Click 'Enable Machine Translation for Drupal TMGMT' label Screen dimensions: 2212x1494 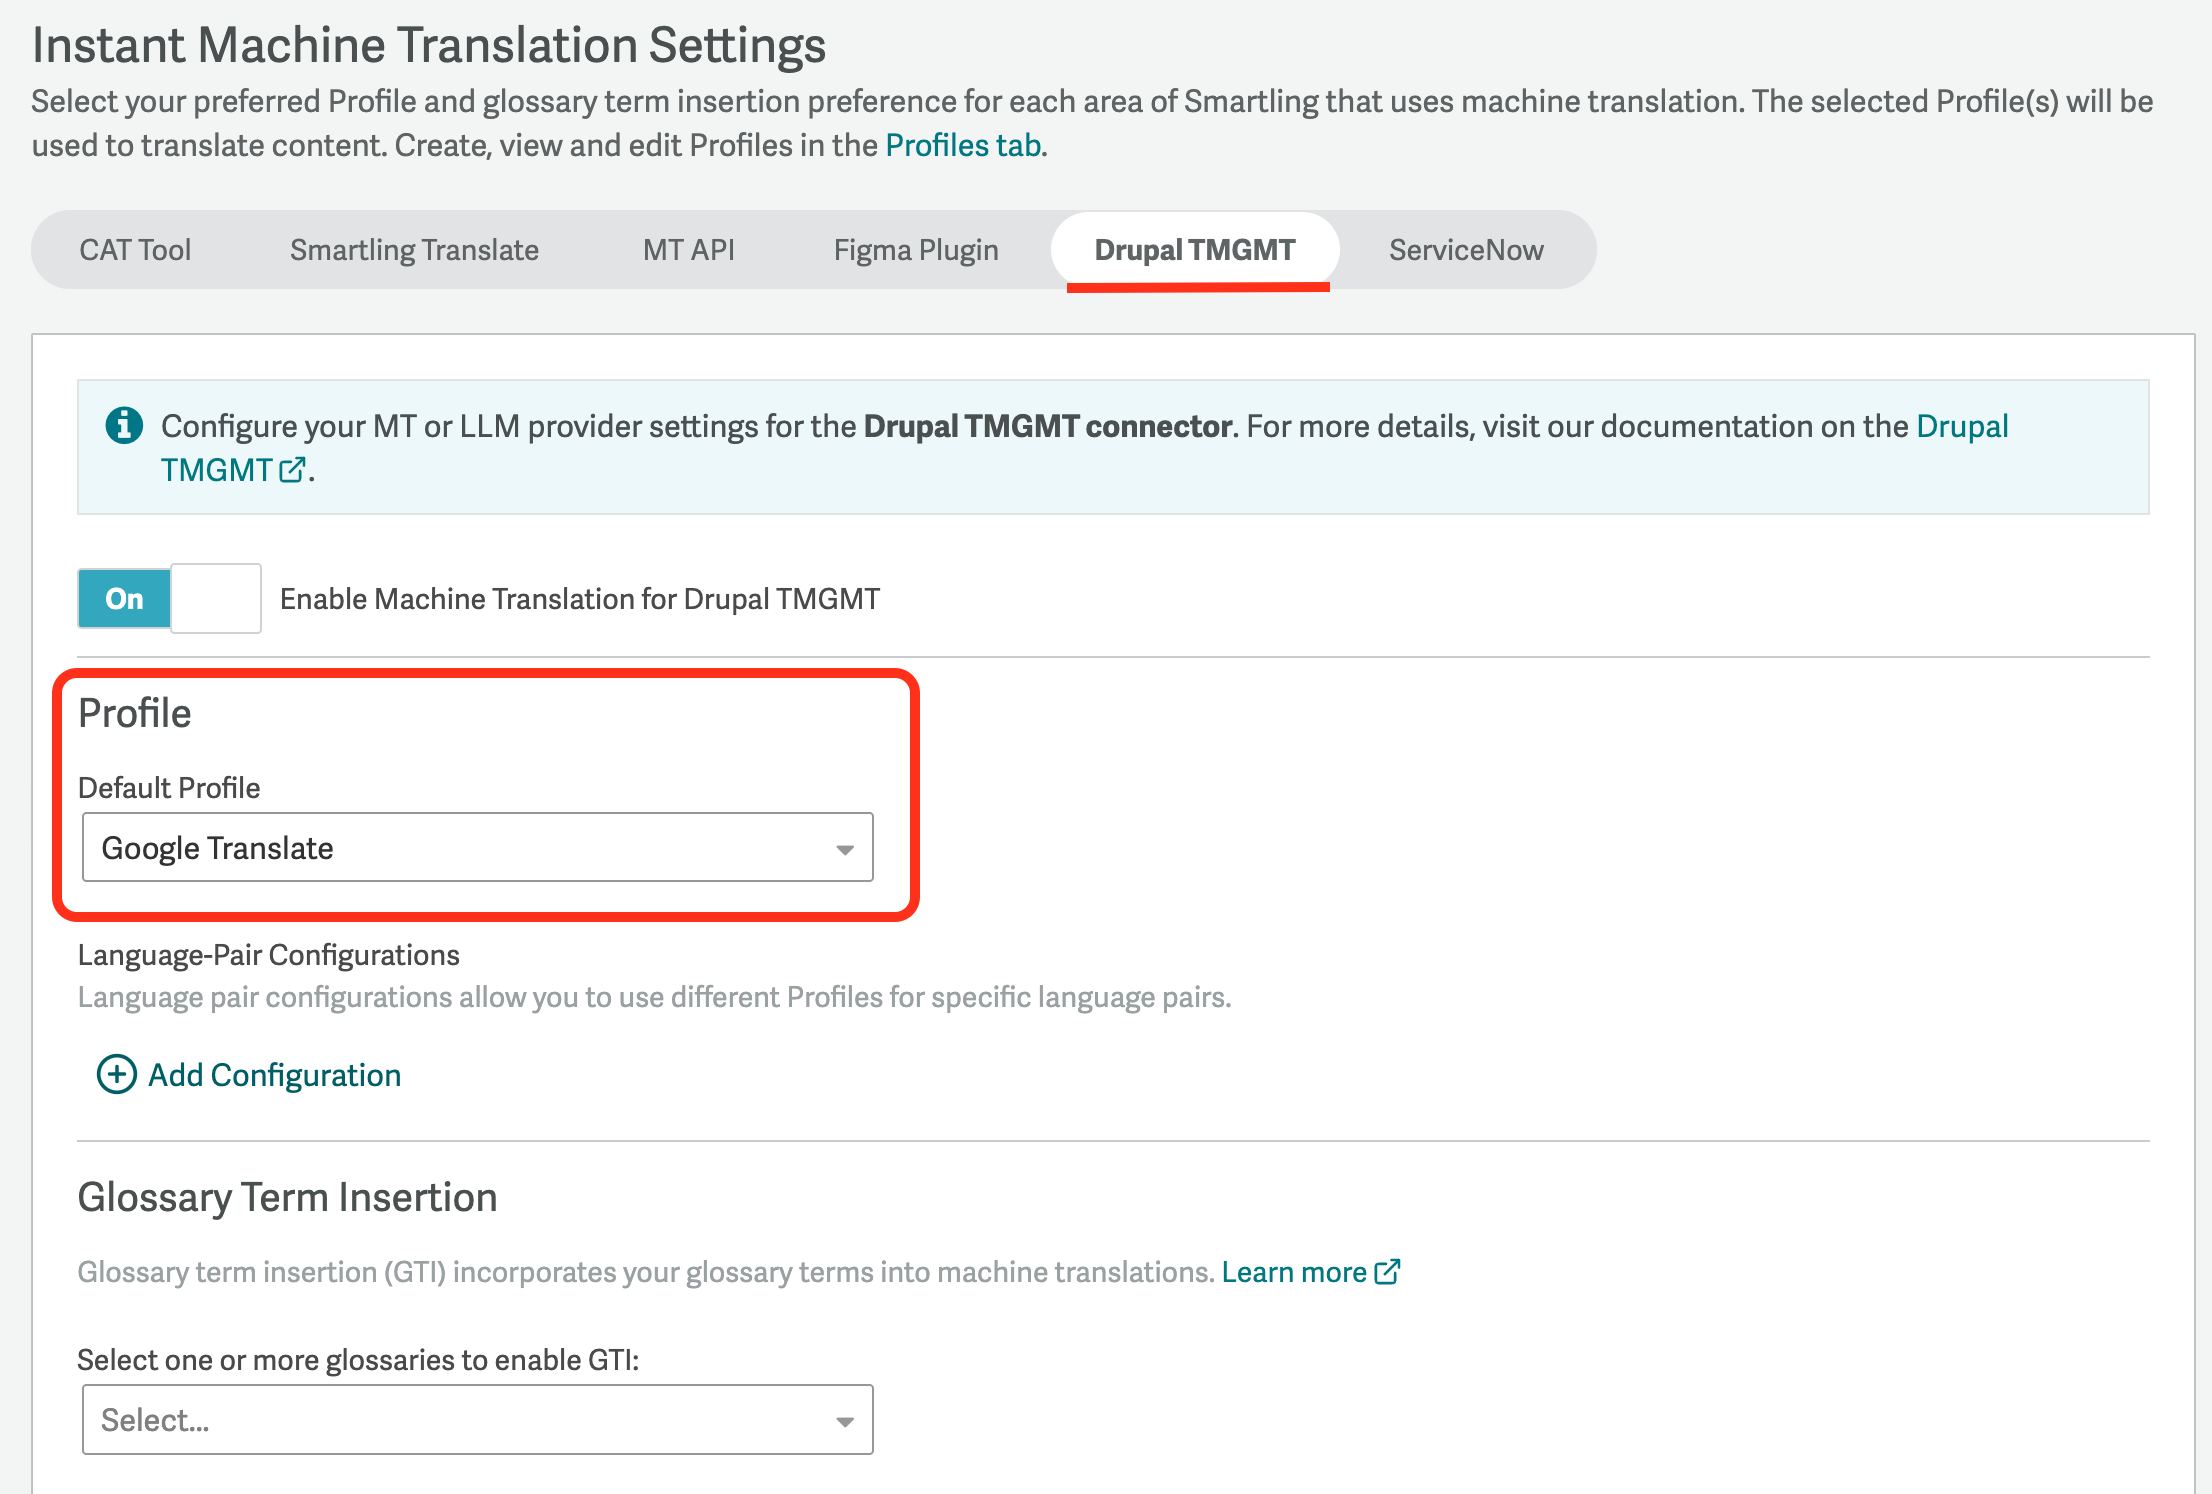[580, 599]
